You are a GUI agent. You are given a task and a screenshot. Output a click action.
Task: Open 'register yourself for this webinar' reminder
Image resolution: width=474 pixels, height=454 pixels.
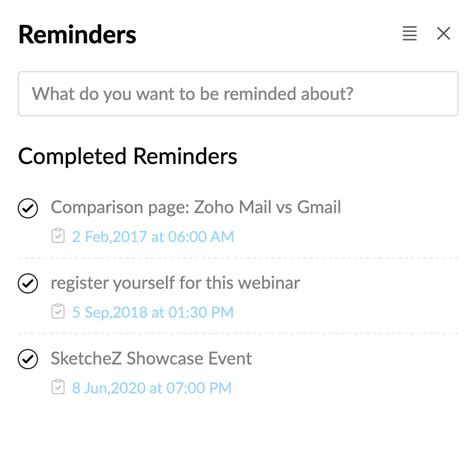click(x=175, y=283)
